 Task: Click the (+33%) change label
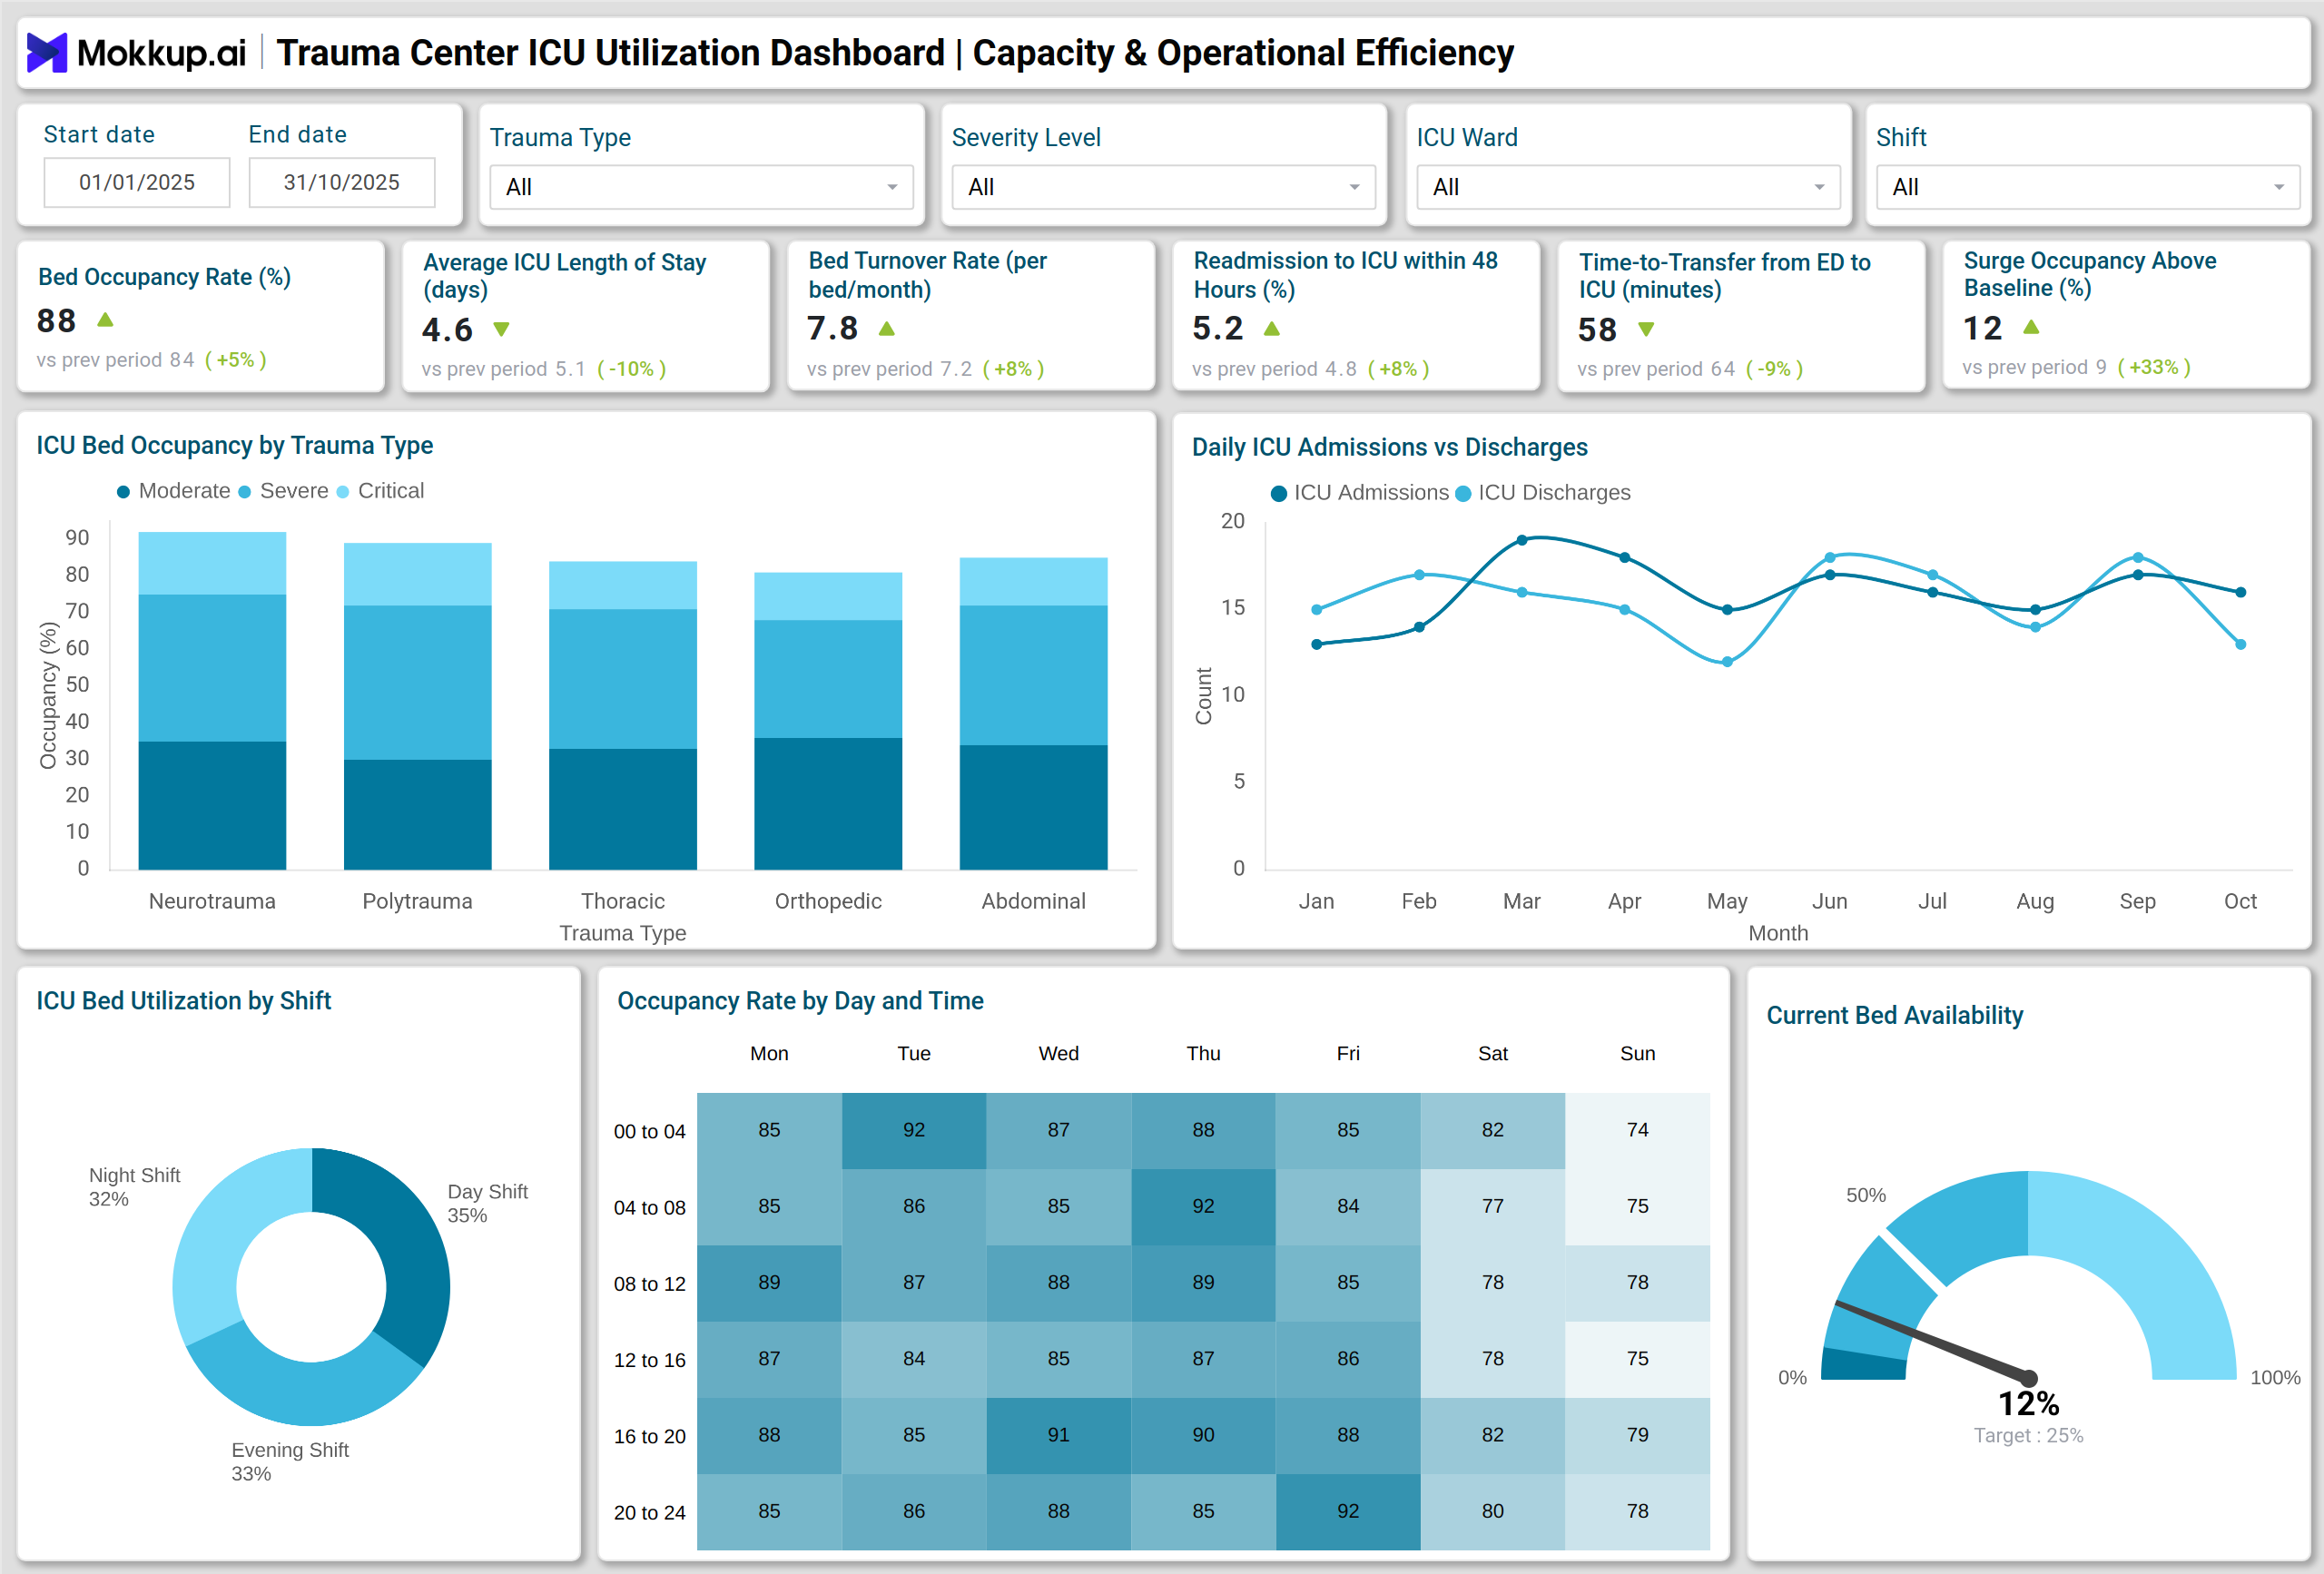point(2154,367)
